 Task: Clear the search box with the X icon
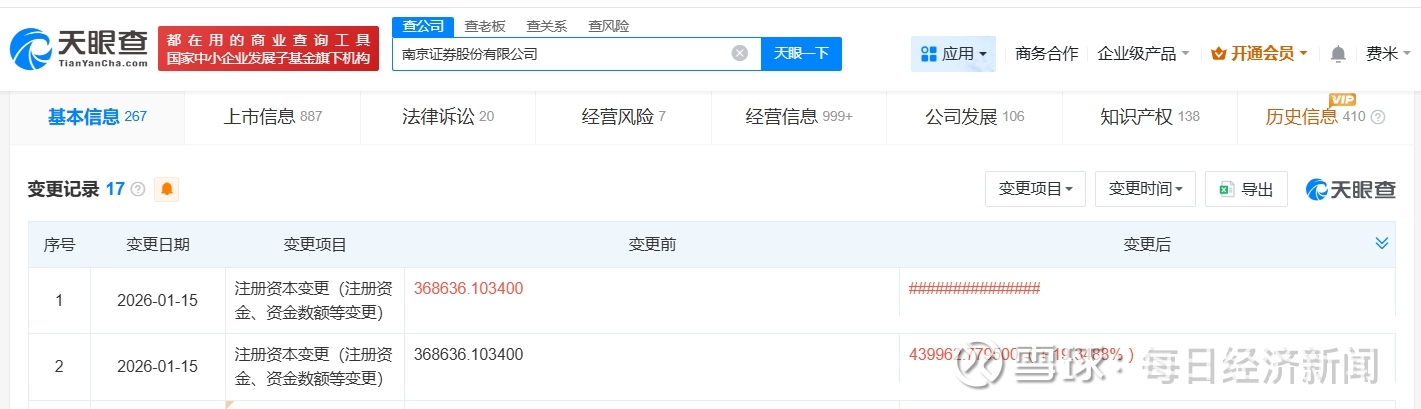pos(739,54)
